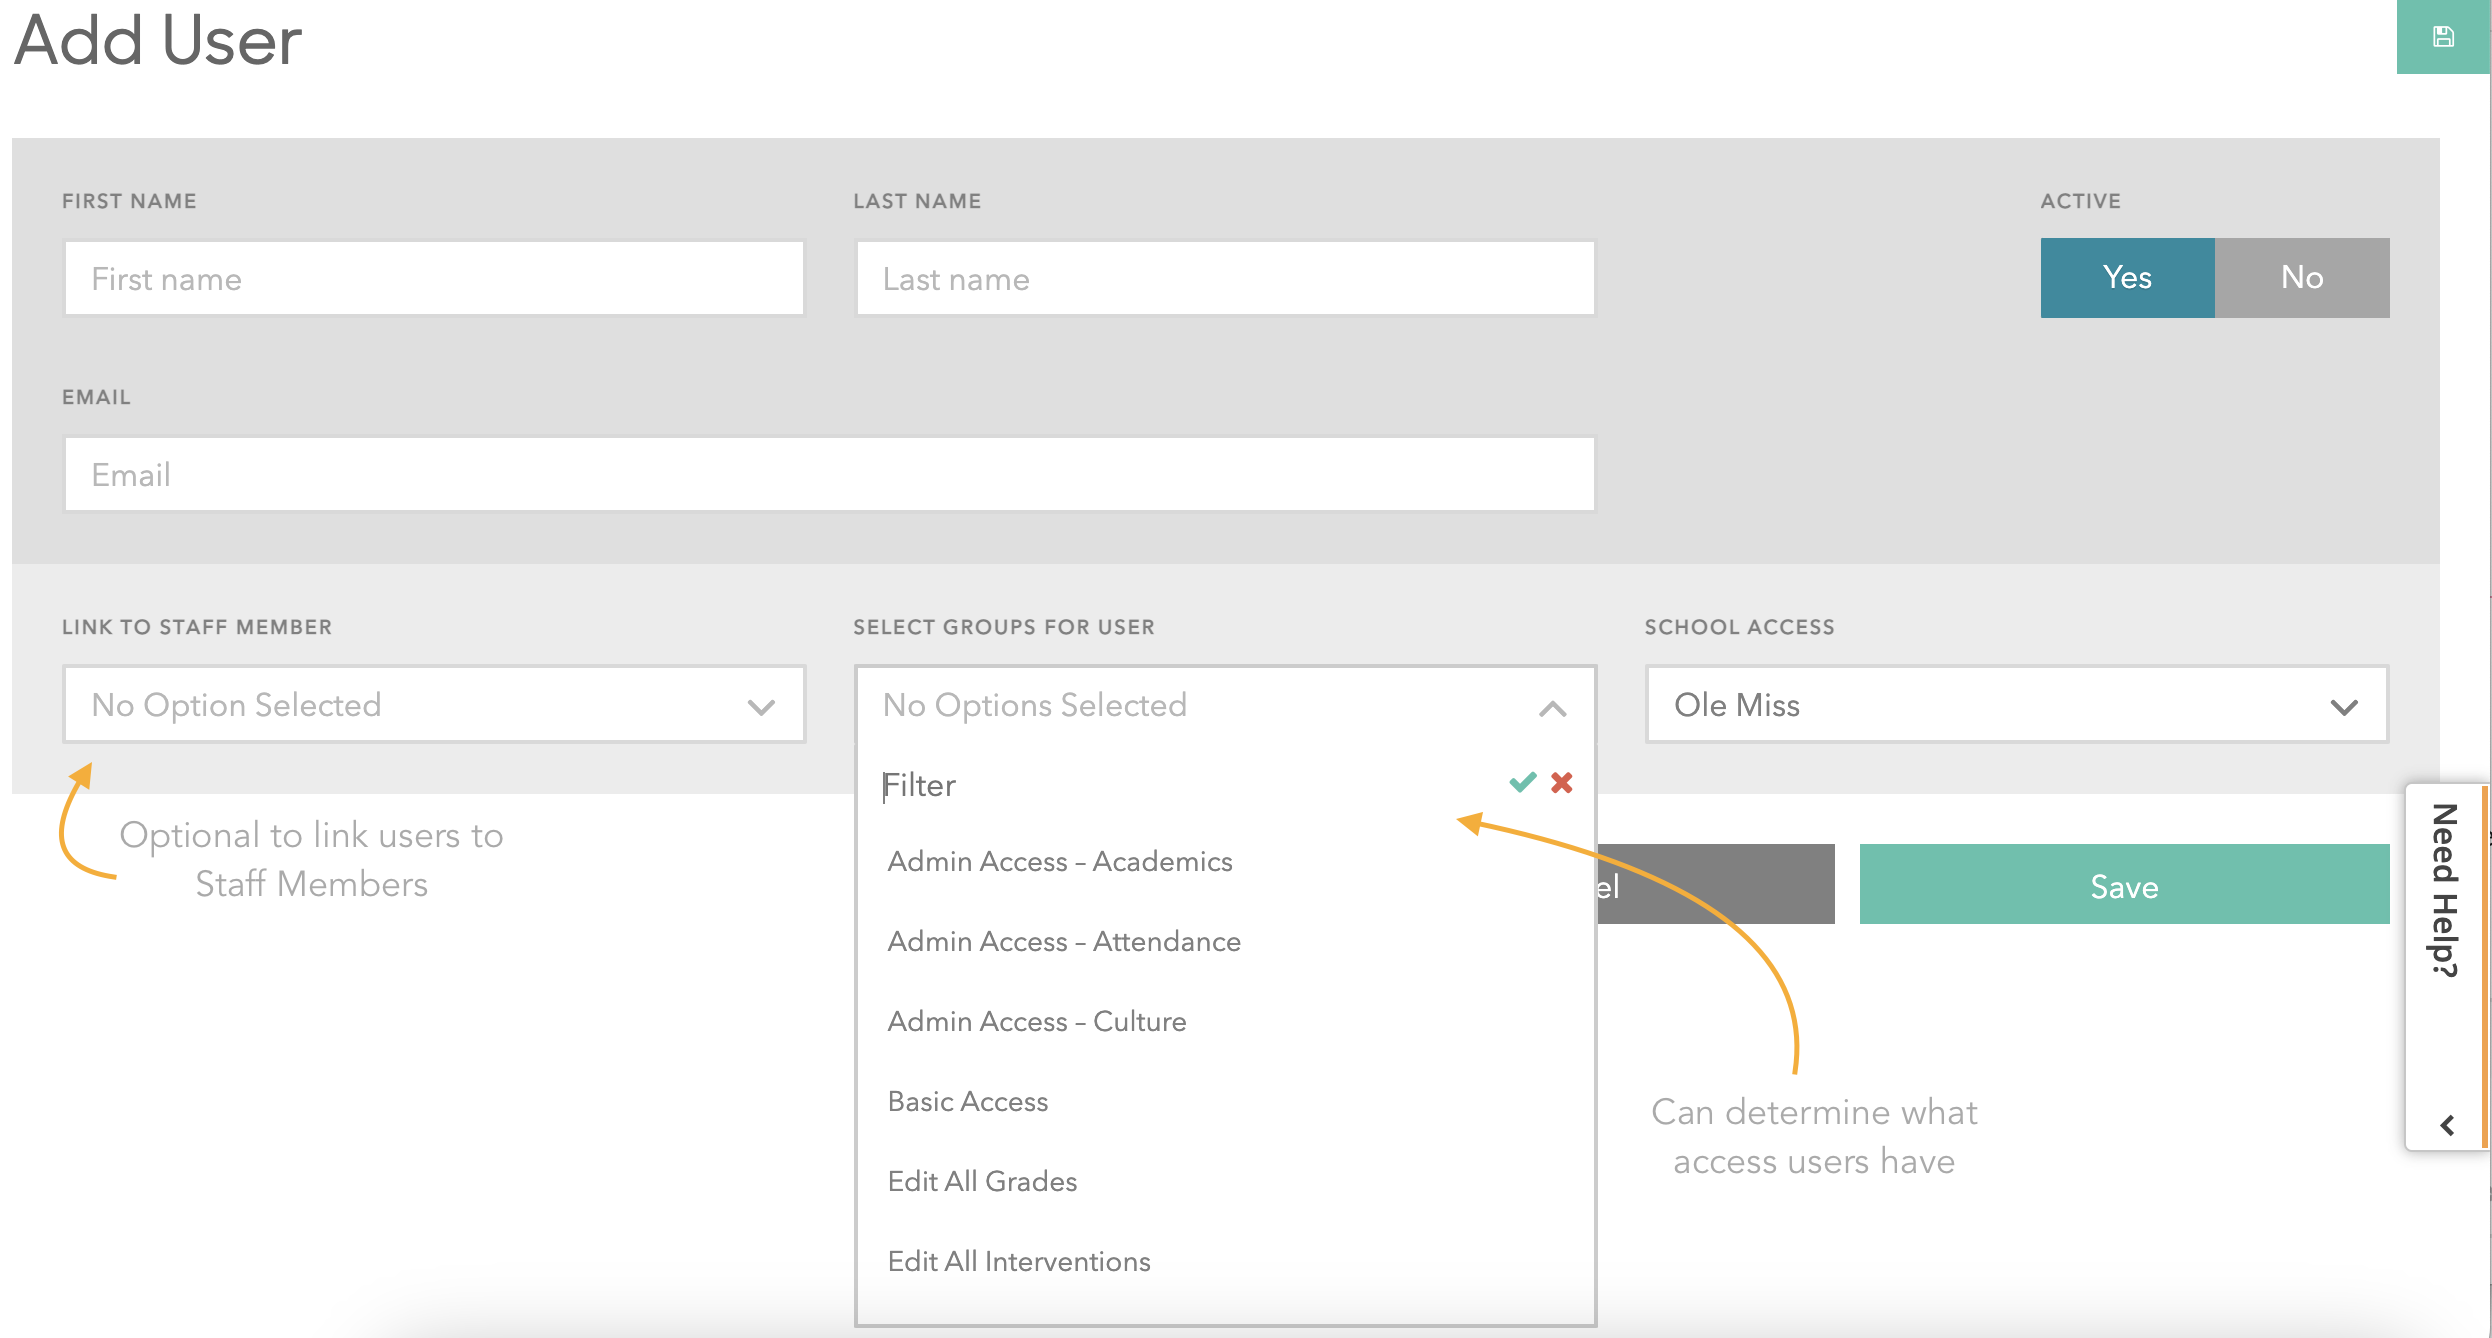Choose Admin Access – Culture group

[1037, 1021]
